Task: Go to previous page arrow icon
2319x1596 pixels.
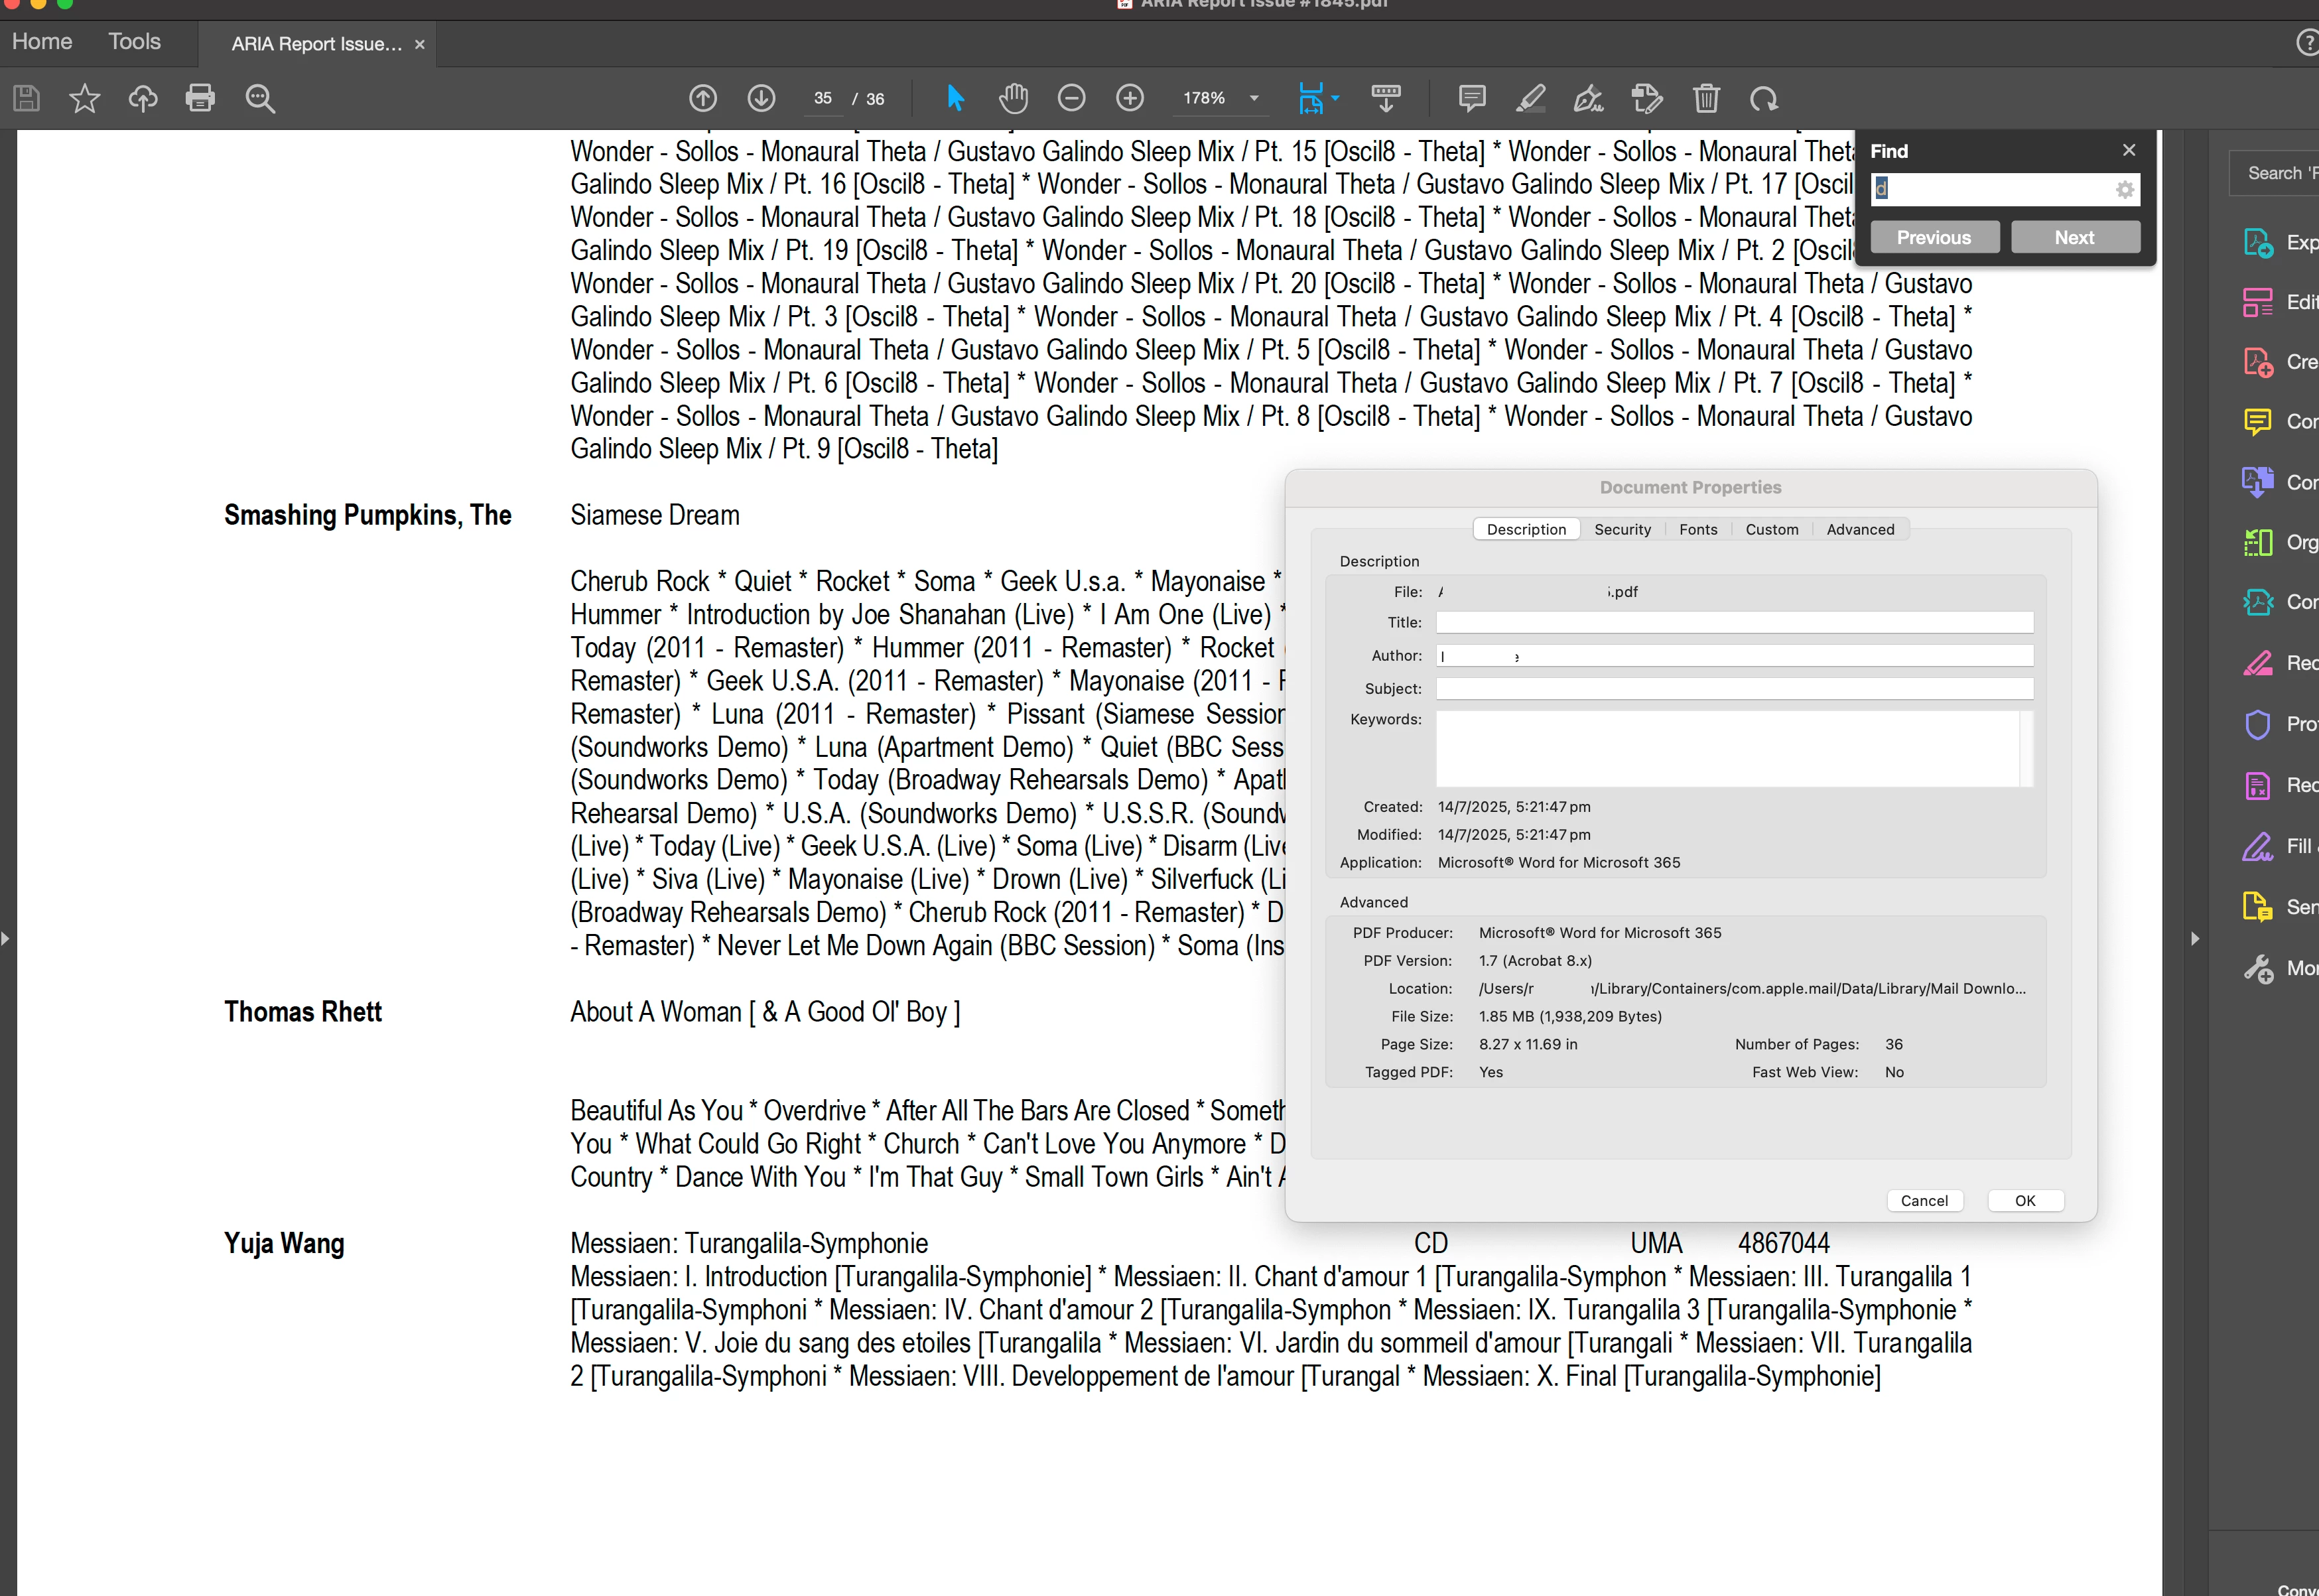Action: [703, 98]
